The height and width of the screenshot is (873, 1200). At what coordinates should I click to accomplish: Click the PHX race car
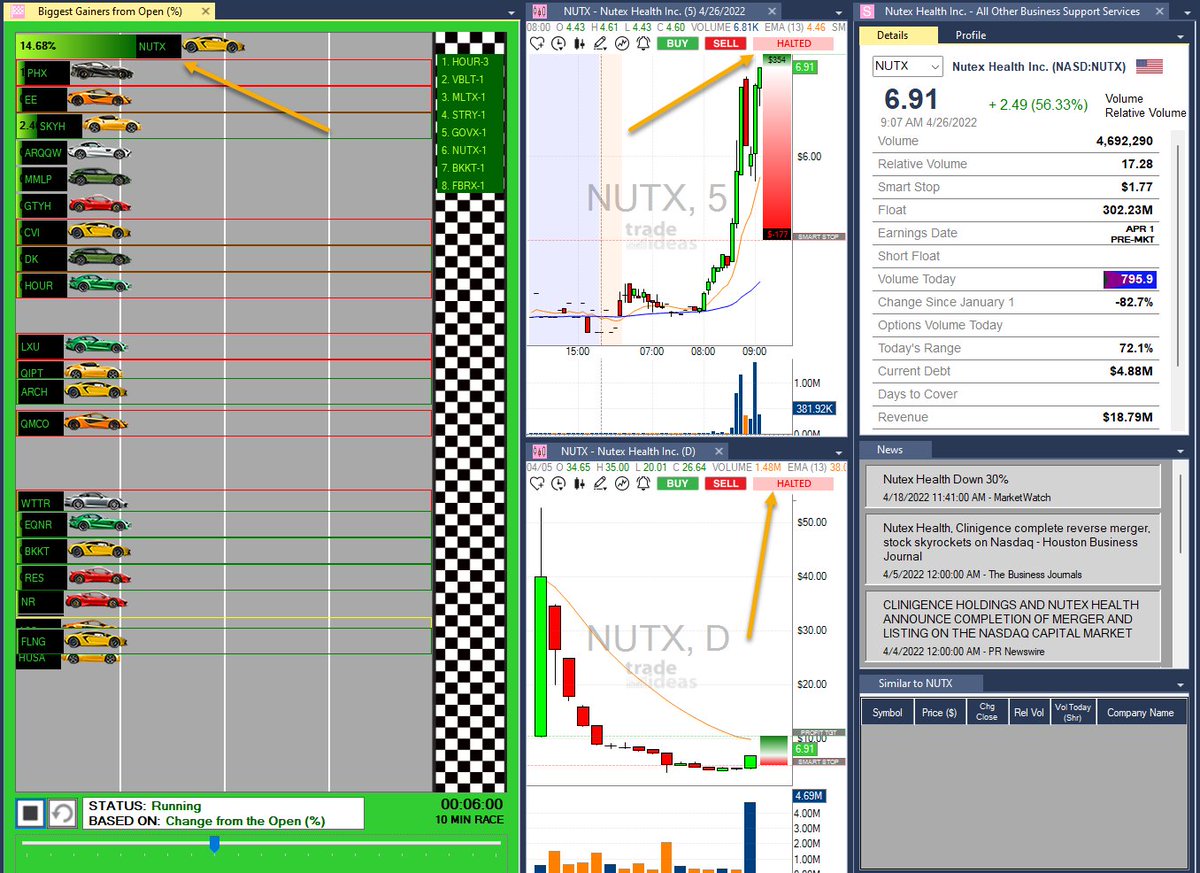click(102, 73)
